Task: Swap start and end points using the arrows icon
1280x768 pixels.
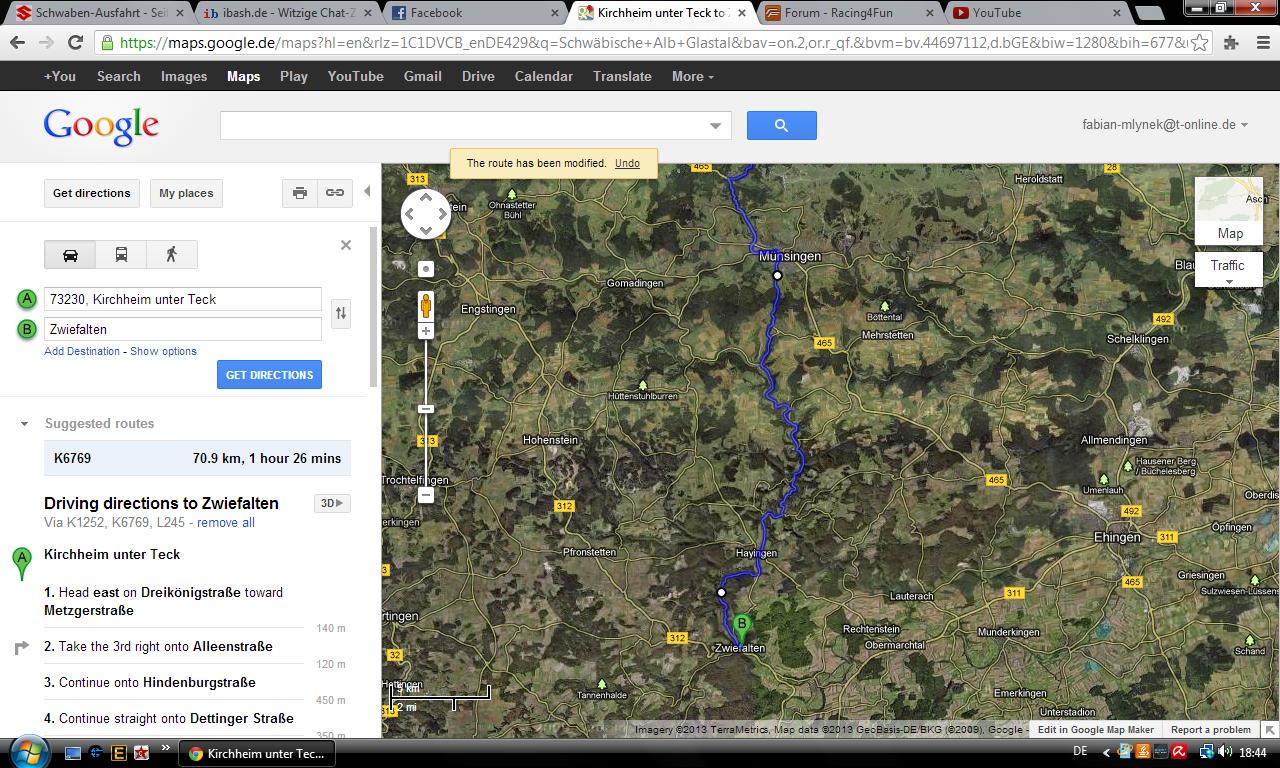Action: click(x=341, y=313)
